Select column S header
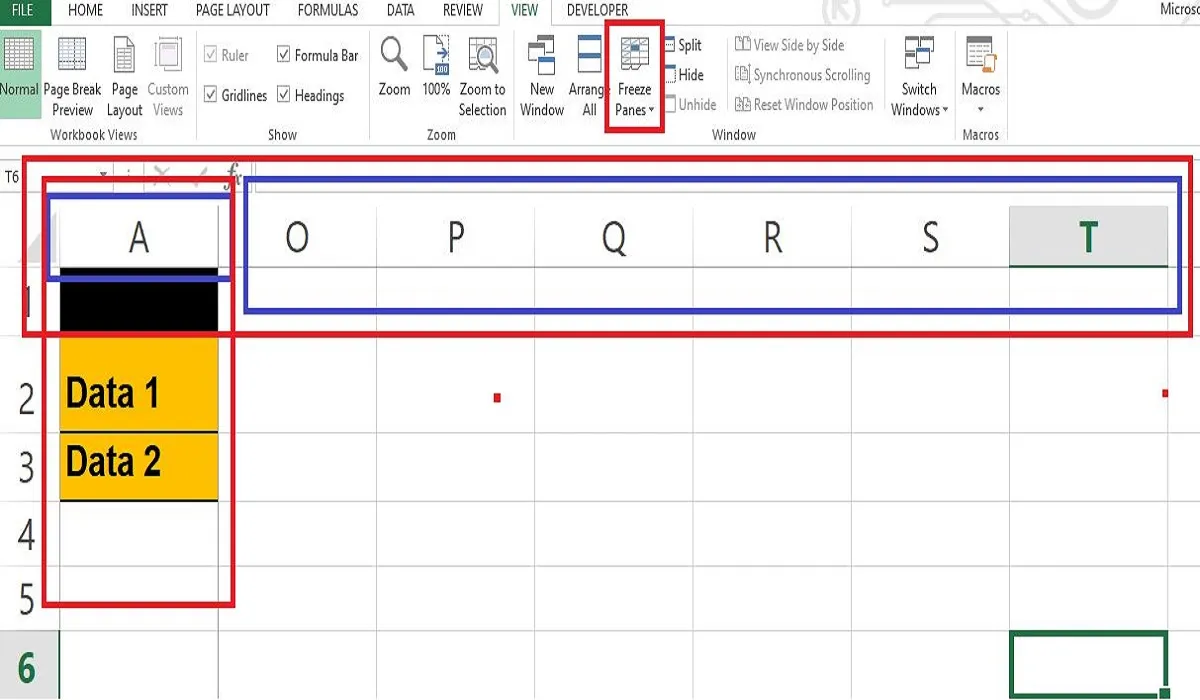 click(x=930, y=237)
